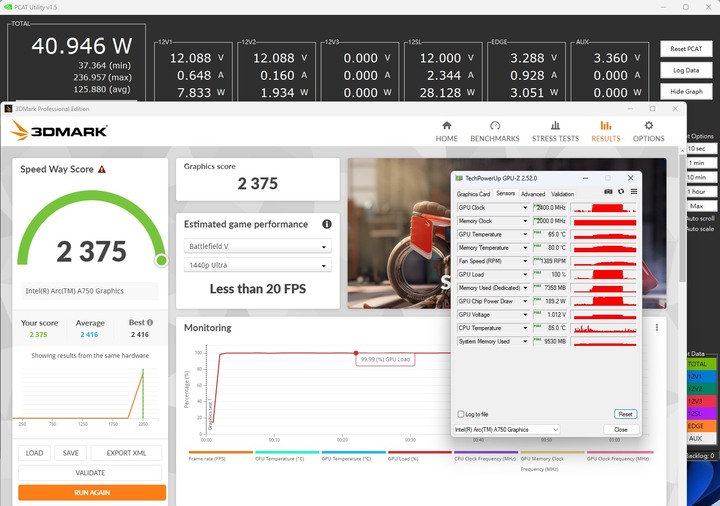This screenshot has height=506, width=720.
Task: Click the GPU-Z Reset button
Action: coord(625,414)
